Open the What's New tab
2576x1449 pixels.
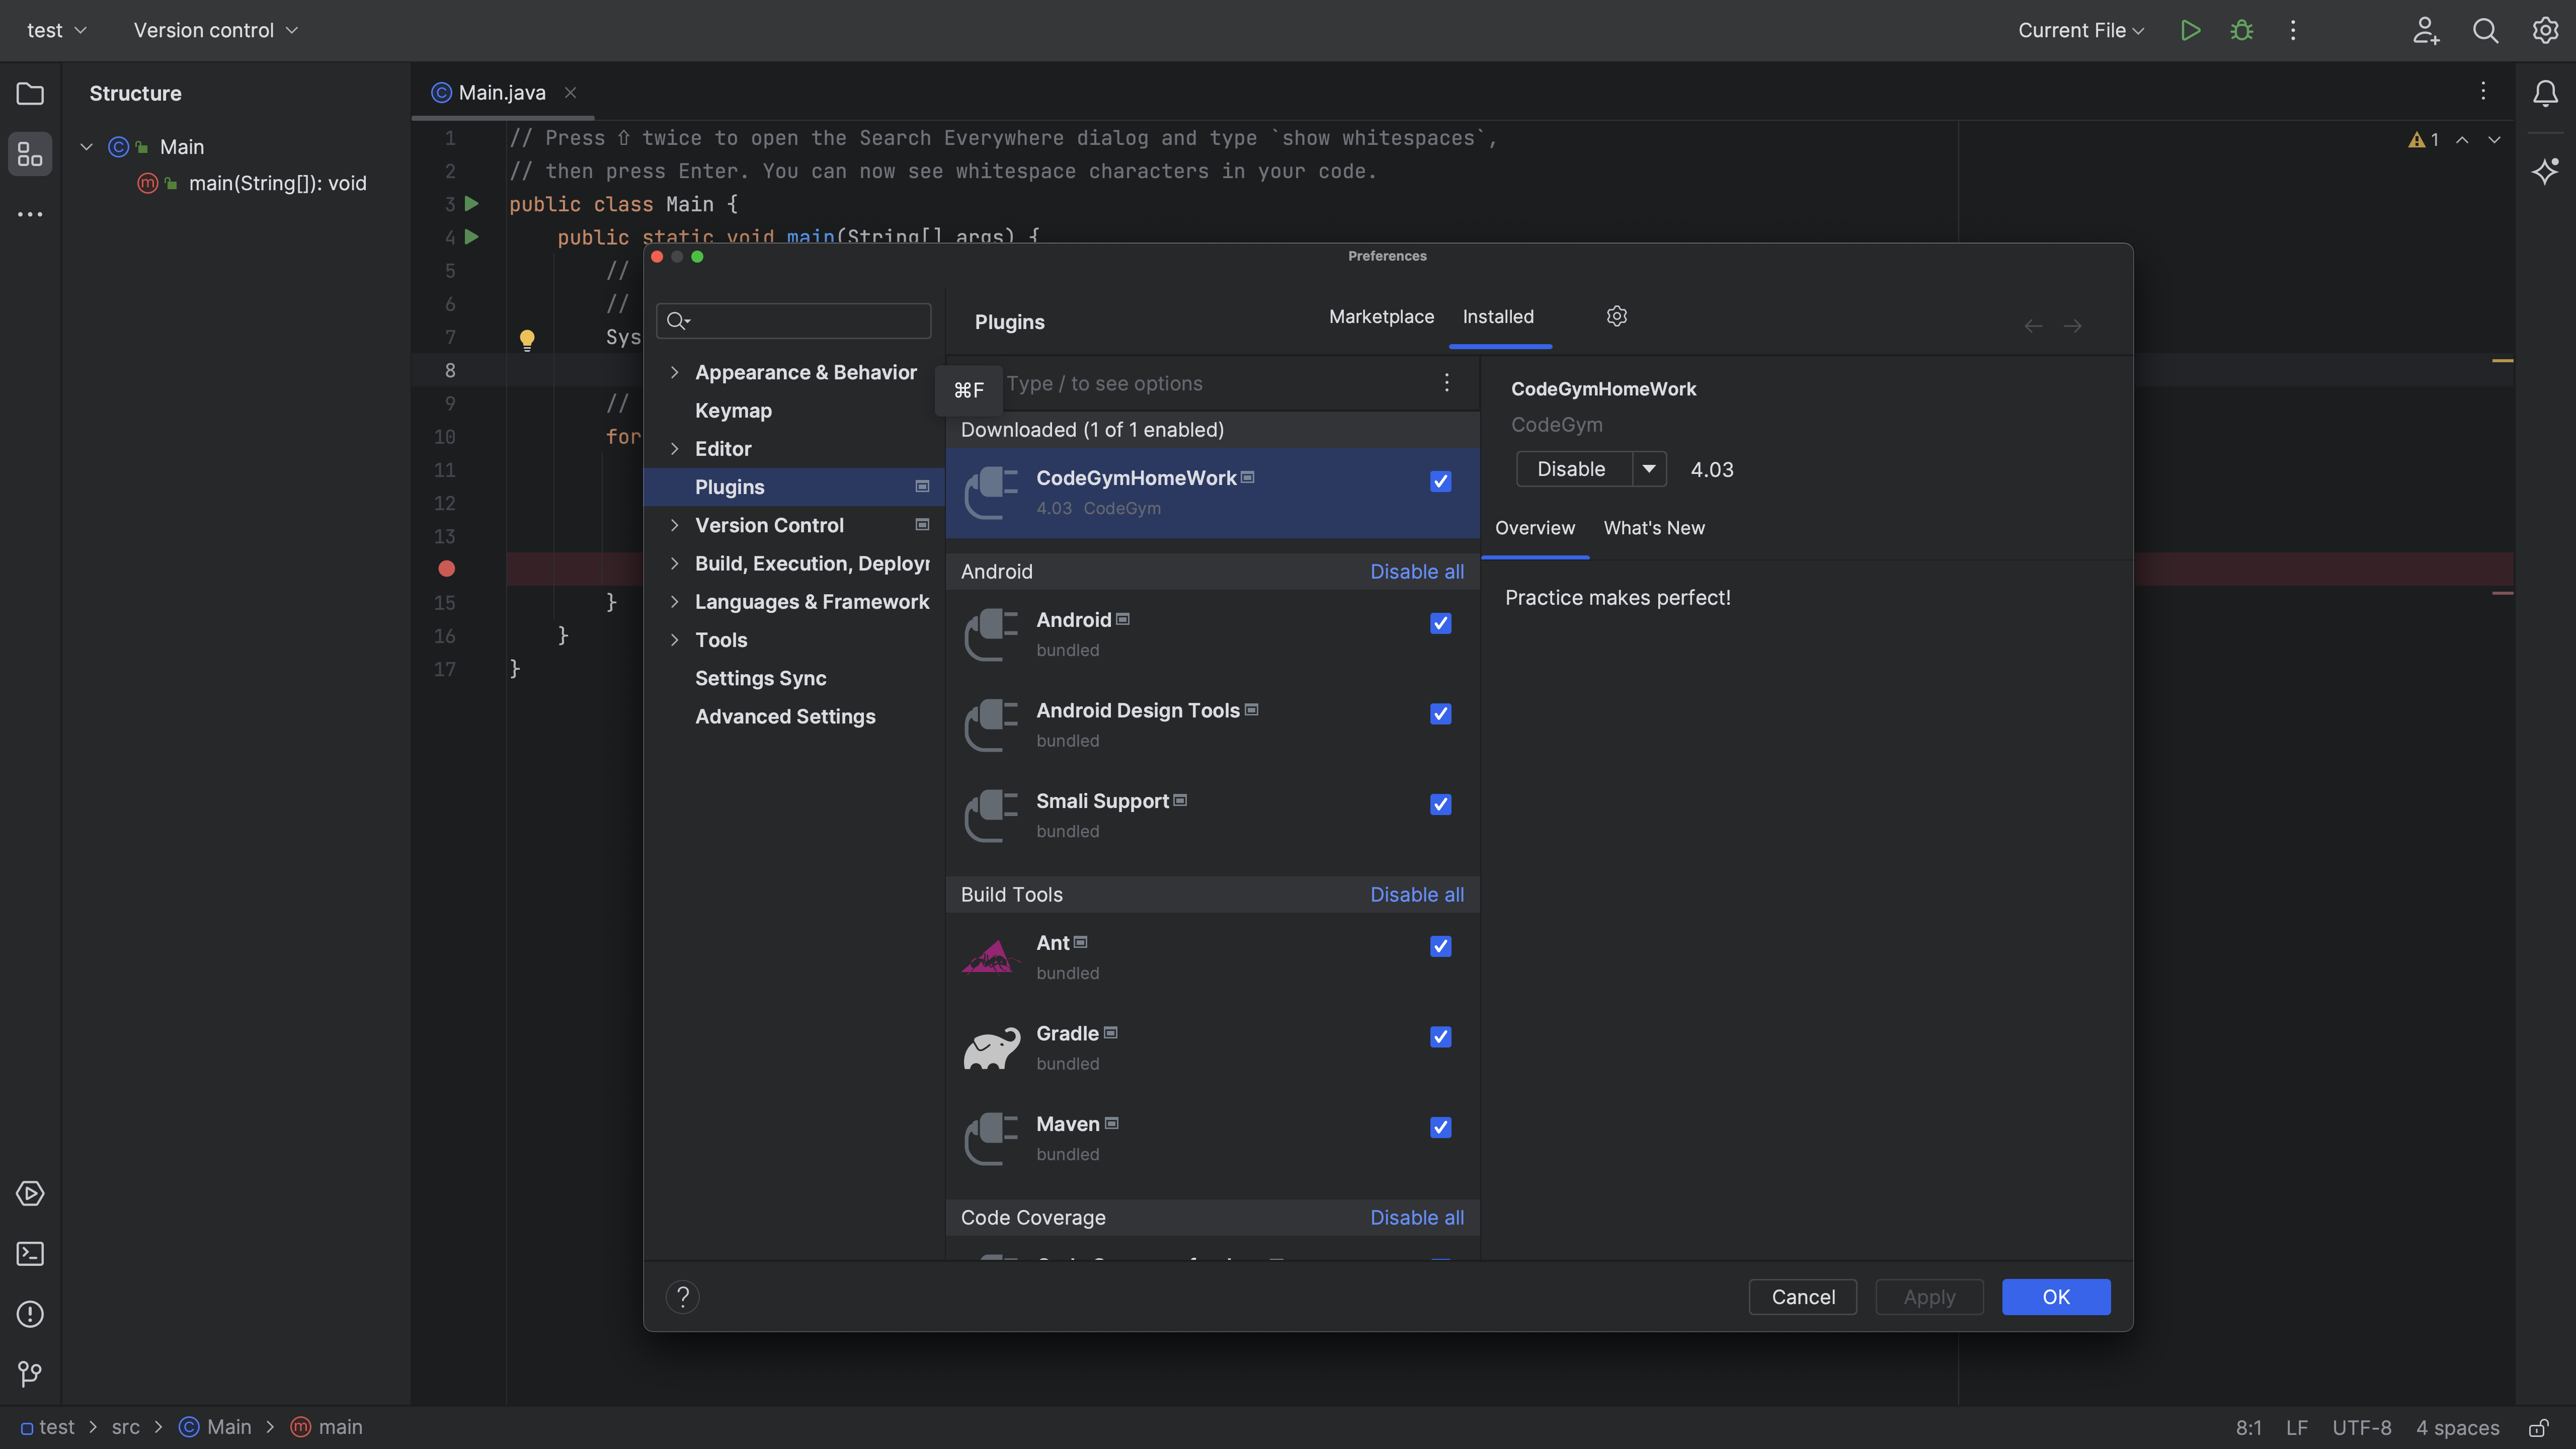click(1654, 528)
